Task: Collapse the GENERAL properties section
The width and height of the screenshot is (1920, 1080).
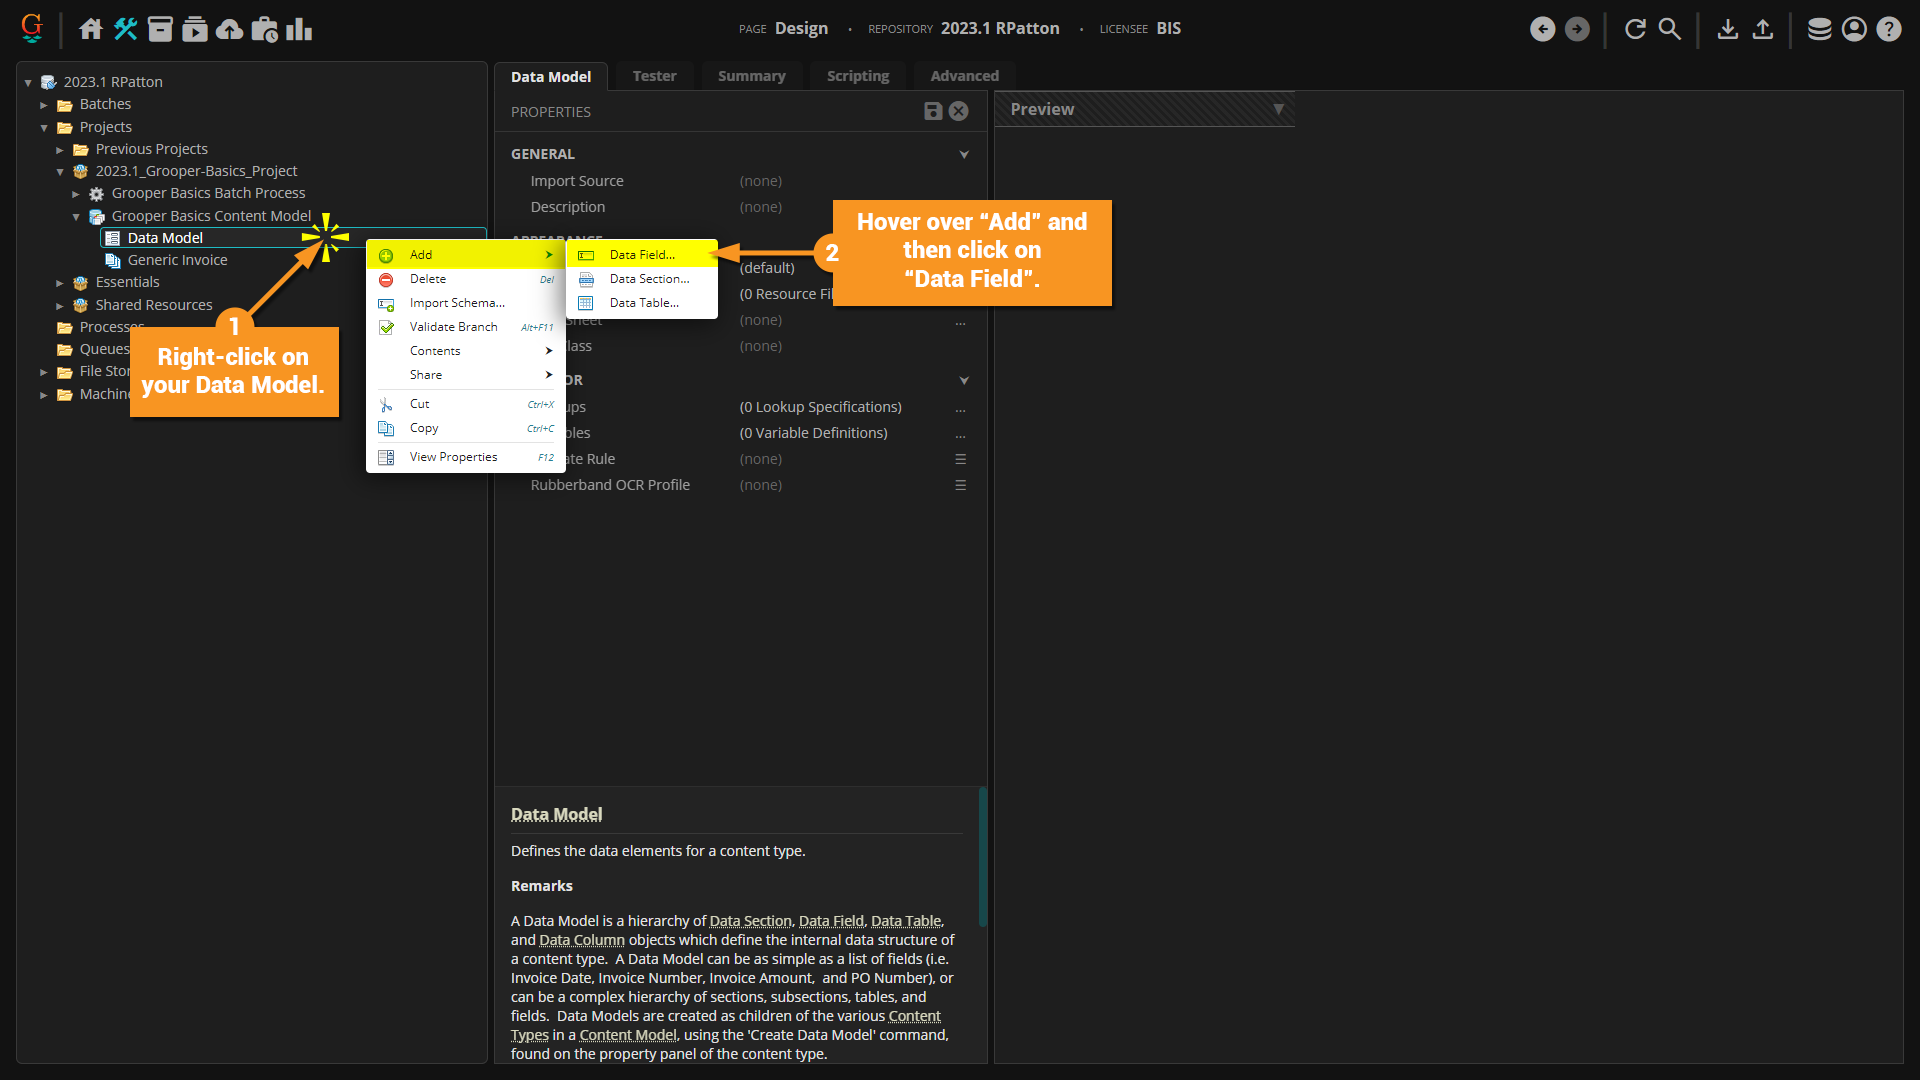Action: (x=964, y=154)
